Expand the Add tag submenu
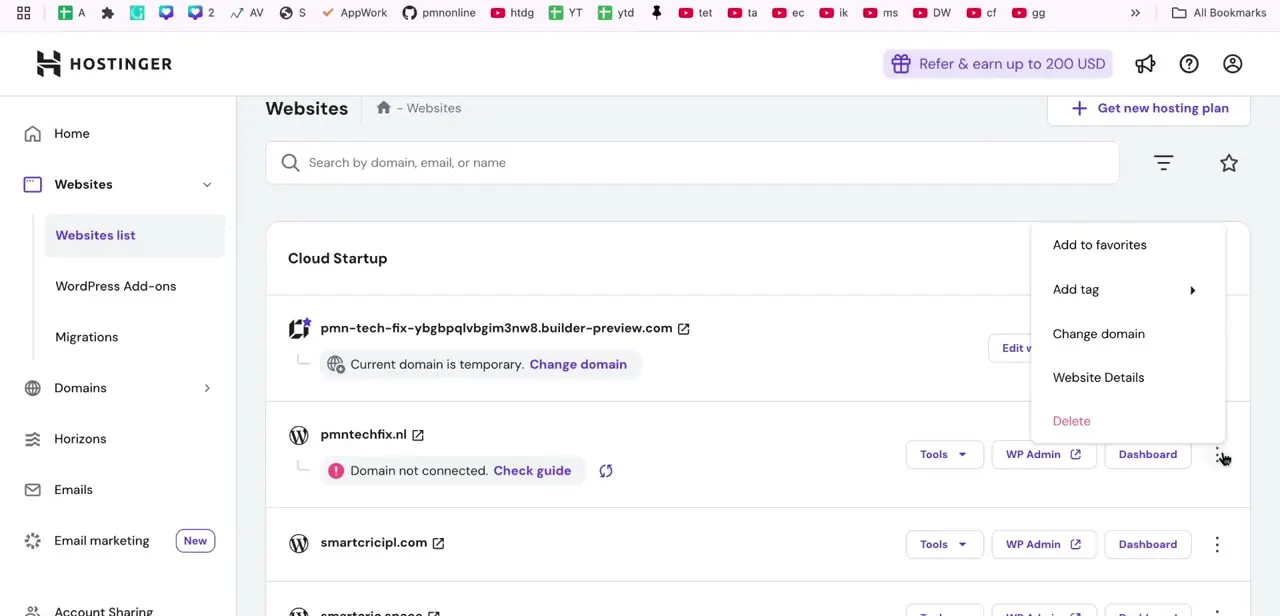 1128,290
